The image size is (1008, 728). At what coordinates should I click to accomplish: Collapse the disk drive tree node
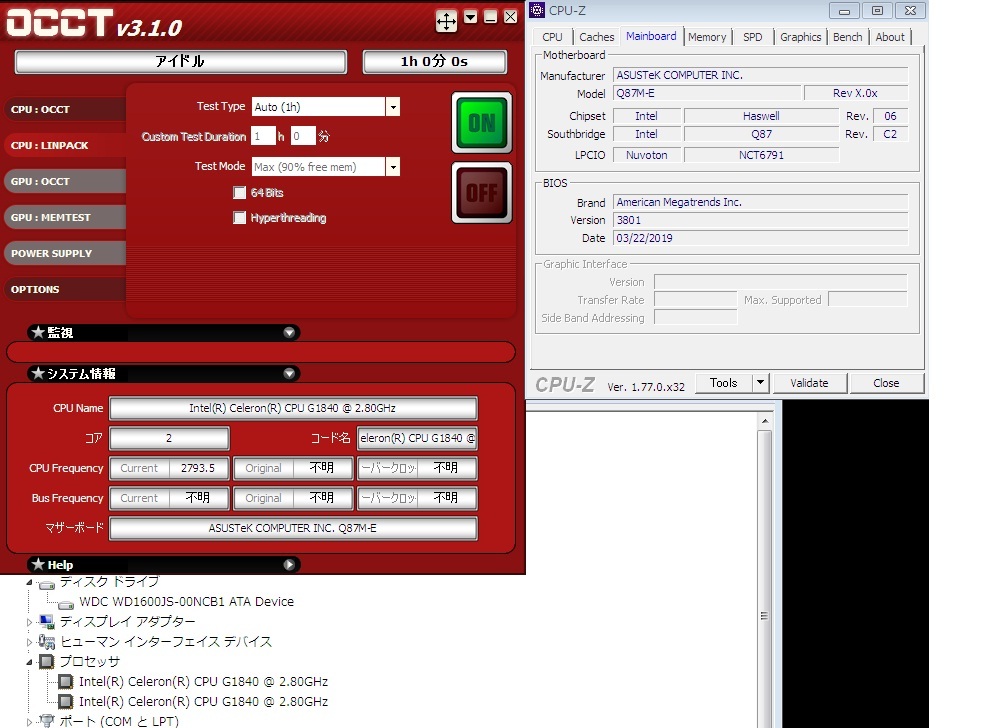(29, 582)
